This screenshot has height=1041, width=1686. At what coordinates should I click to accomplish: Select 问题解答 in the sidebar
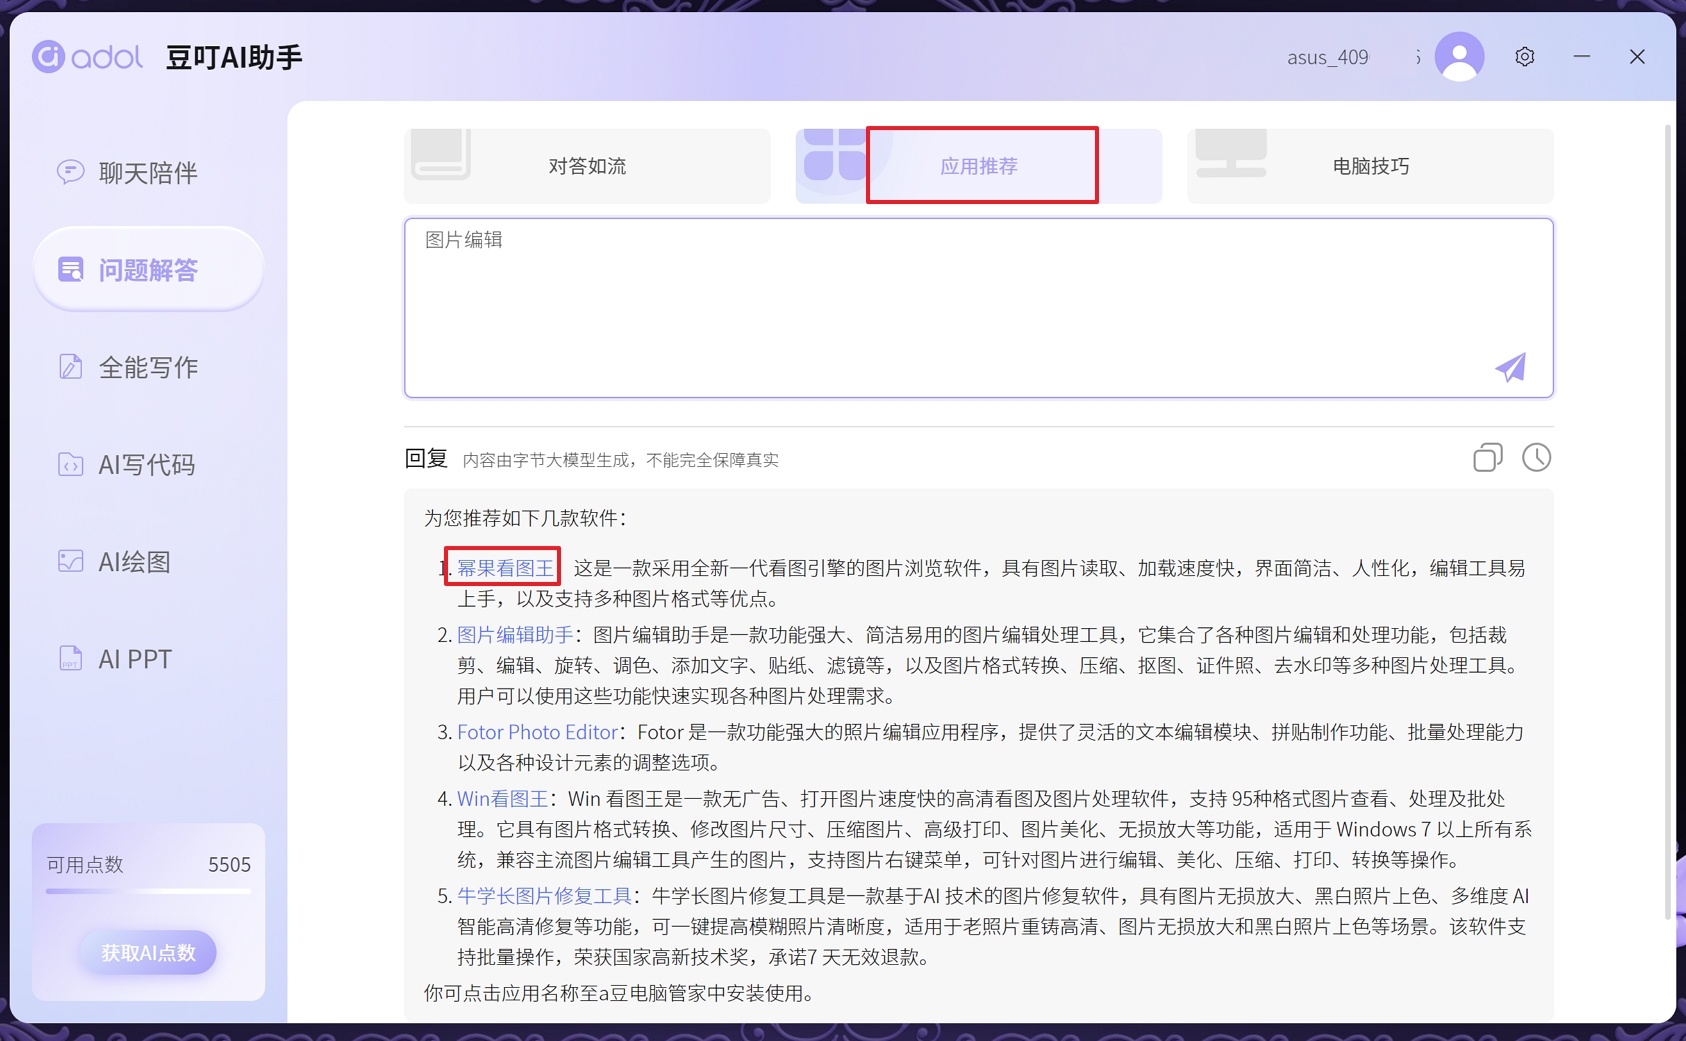point(148,269)
